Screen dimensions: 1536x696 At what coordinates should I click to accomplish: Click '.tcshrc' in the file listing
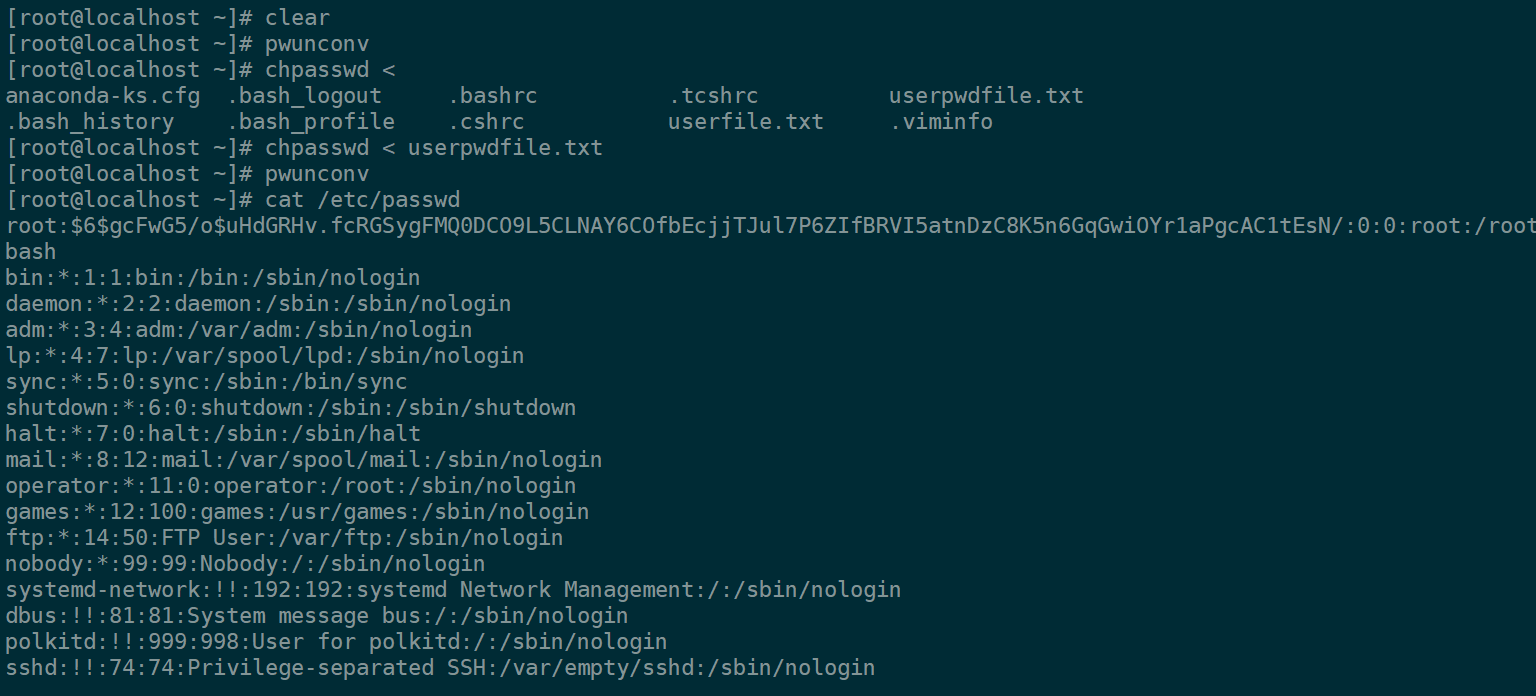713,96
